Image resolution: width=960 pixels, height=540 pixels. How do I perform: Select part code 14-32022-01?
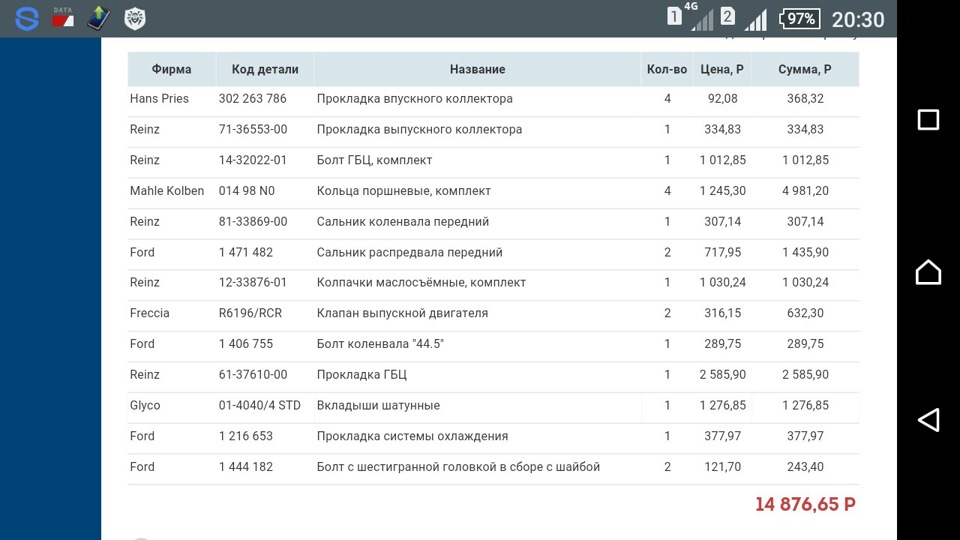(252, 160)
